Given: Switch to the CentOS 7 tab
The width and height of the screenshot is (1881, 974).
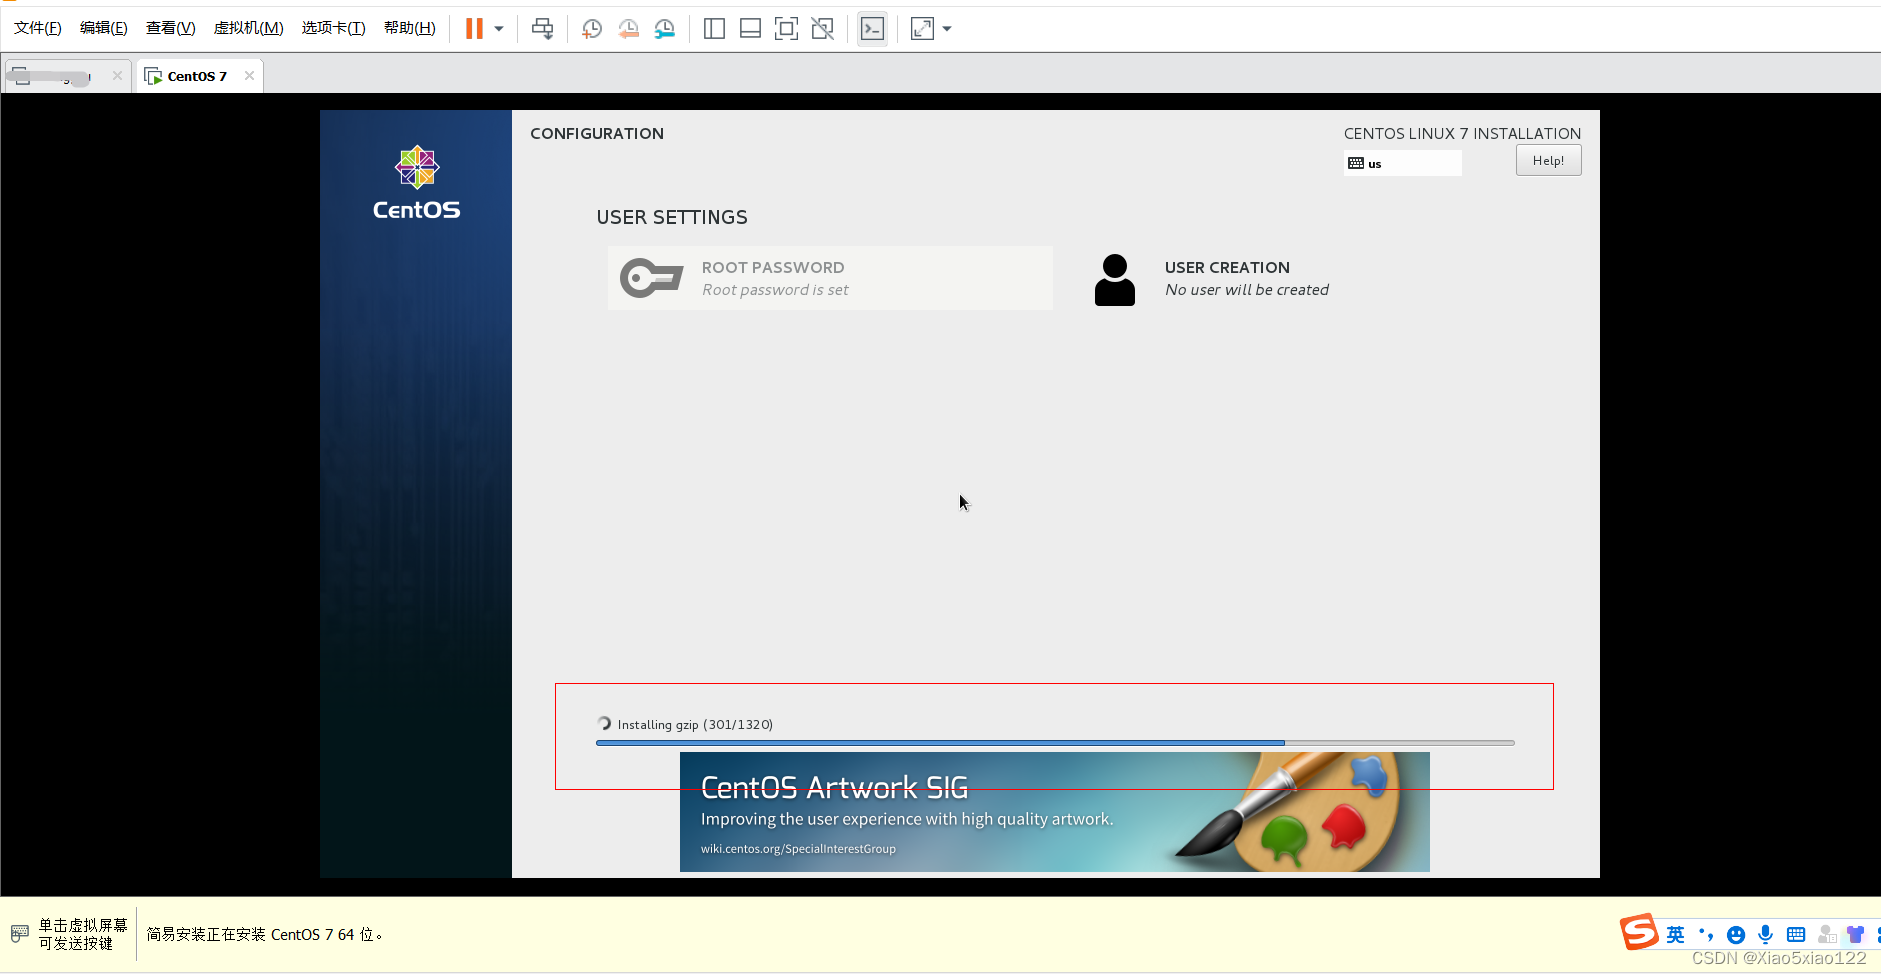Looking at the screenshot, I should click(x=197, y=76).
